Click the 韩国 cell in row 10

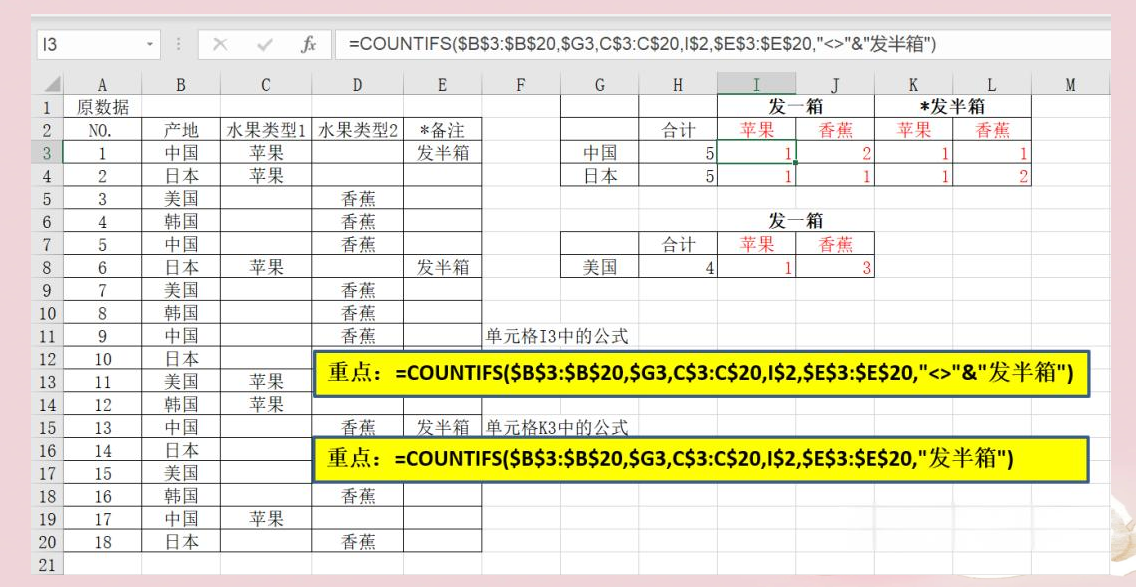tap(180, 313)
